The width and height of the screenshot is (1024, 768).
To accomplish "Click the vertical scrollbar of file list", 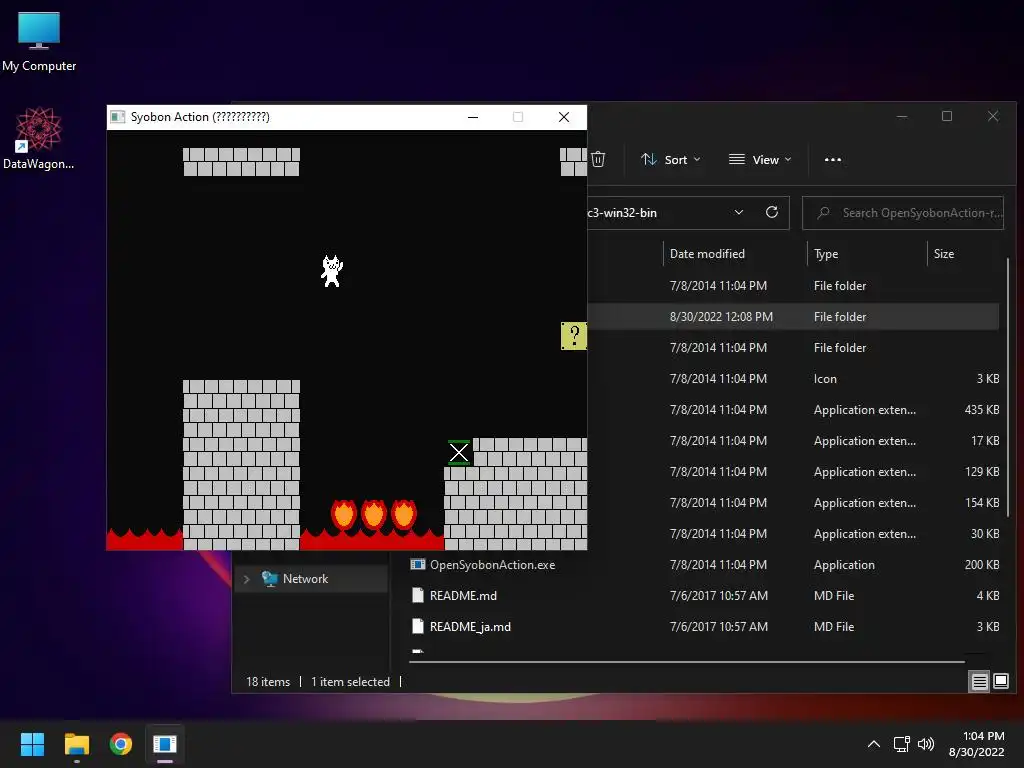I will click(x=1008, y=387).
